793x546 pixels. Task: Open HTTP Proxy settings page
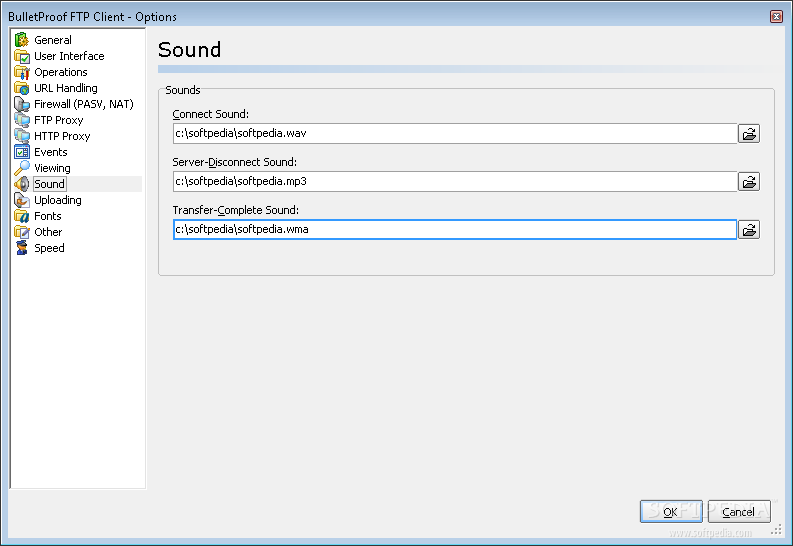pos(62,136)
